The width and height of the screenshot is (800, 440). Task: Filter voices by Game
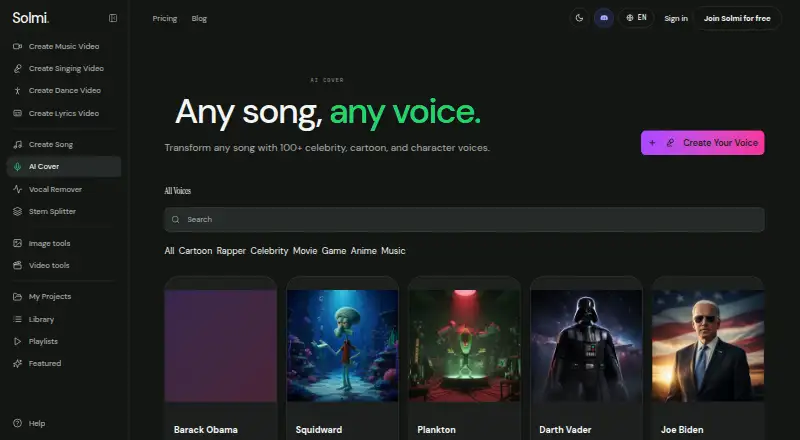click(x=334, y=251)
